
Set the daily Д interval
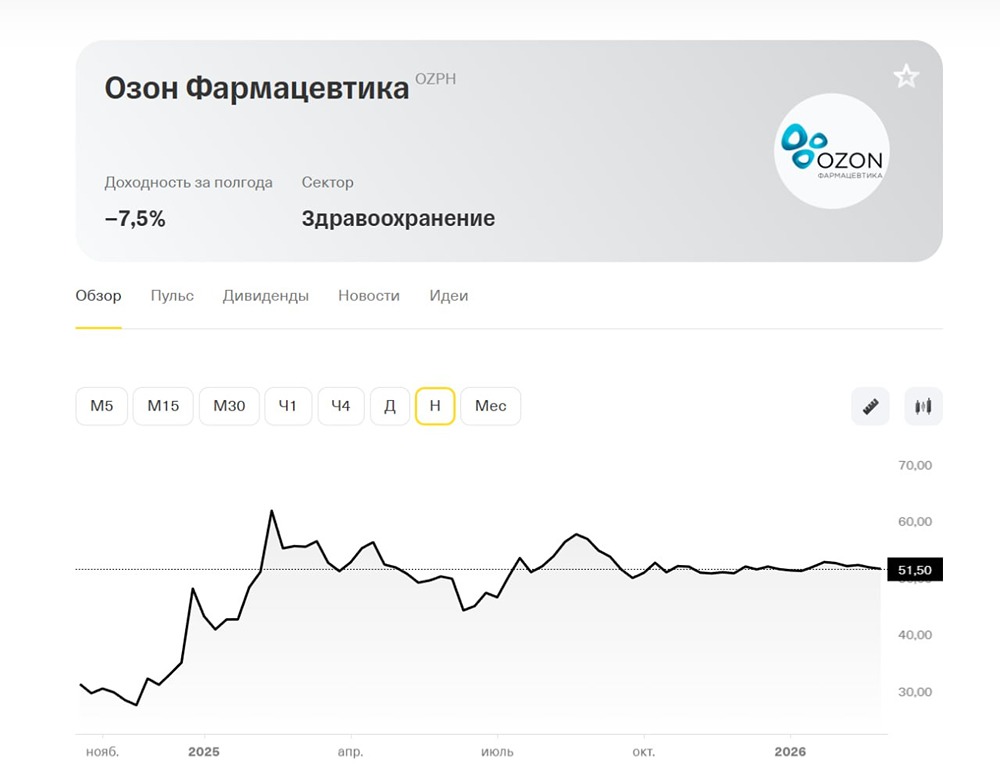[x=390, y=406]
